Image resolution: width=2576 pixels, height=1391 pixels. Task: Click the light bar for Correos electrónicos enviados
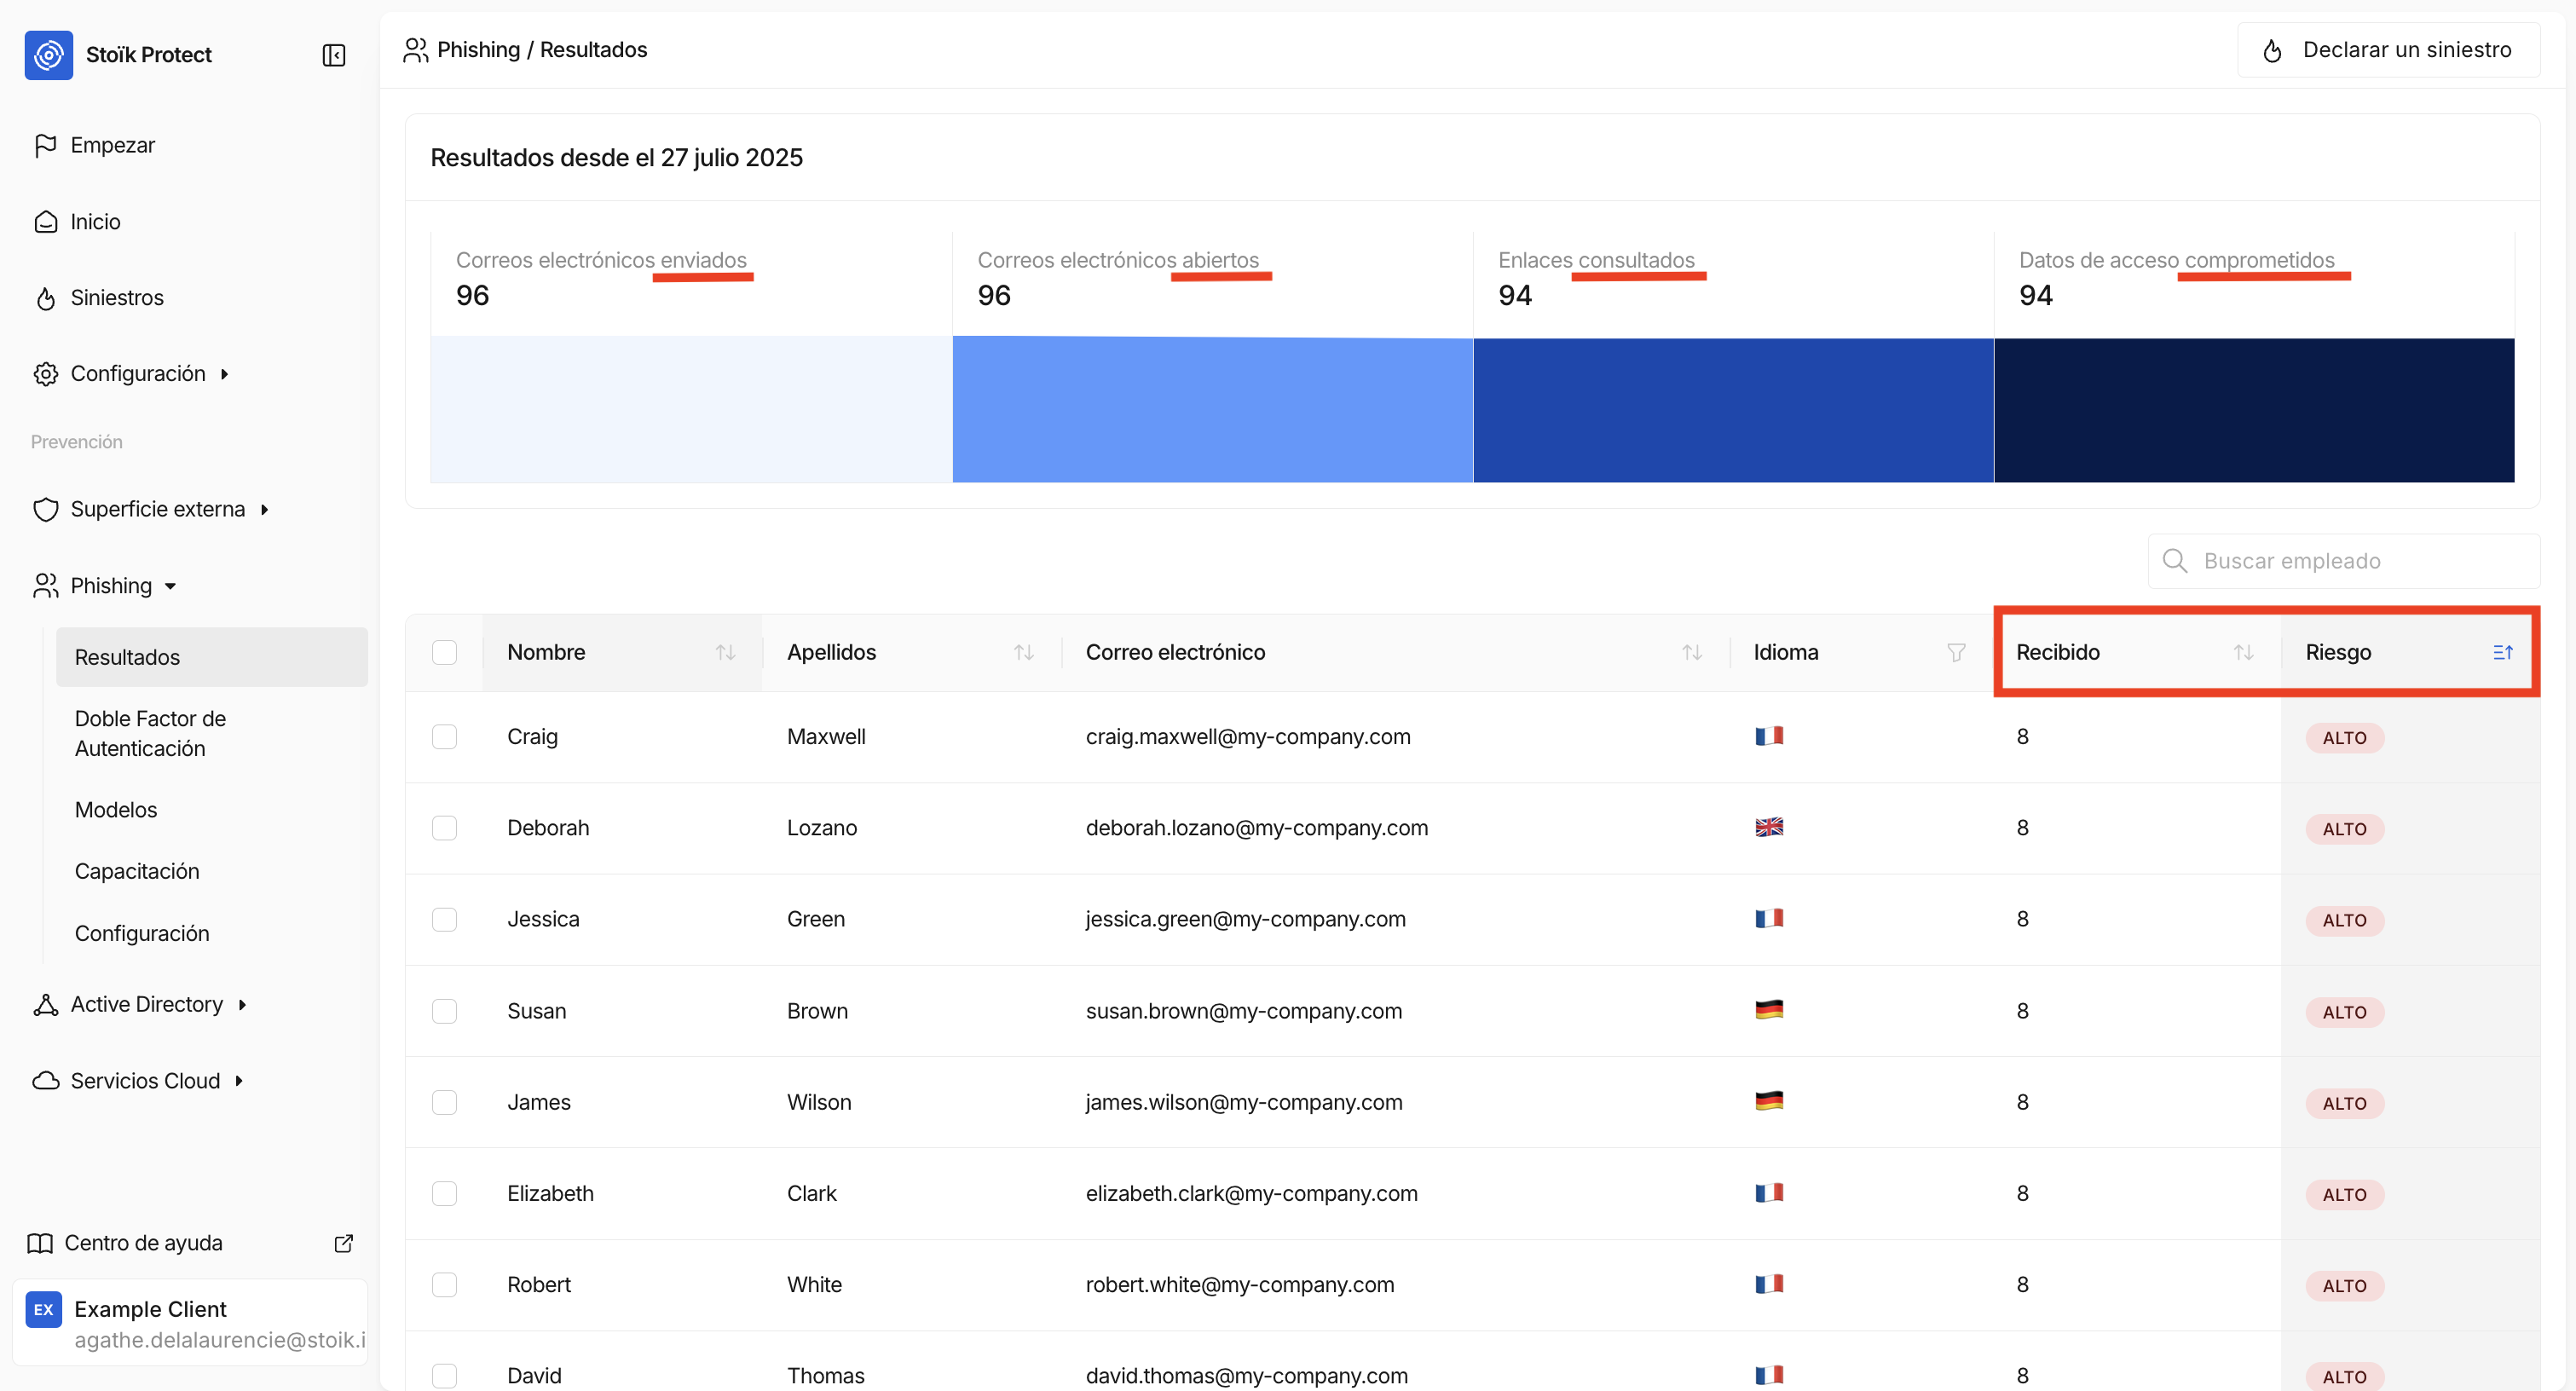point(691,410)
